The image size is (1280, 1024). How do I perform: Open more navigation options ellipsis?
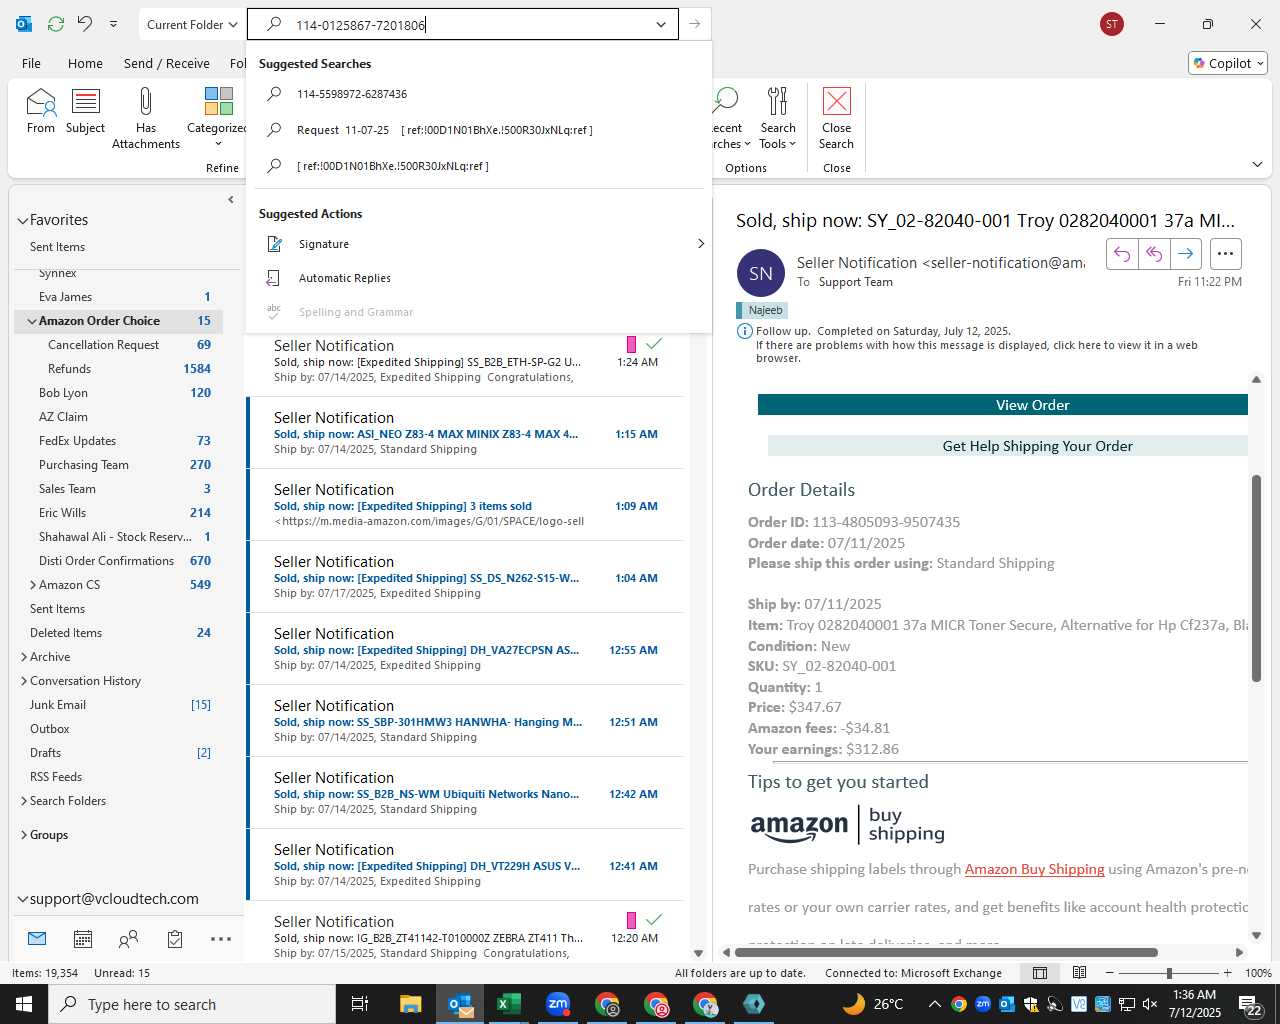(x=221, y=939)
